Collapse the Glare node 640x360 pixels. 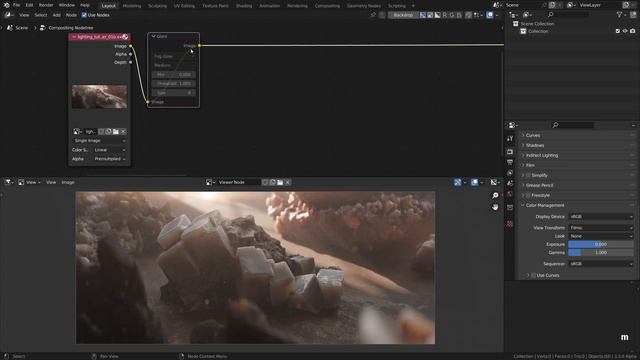click(x=153, y=36)
